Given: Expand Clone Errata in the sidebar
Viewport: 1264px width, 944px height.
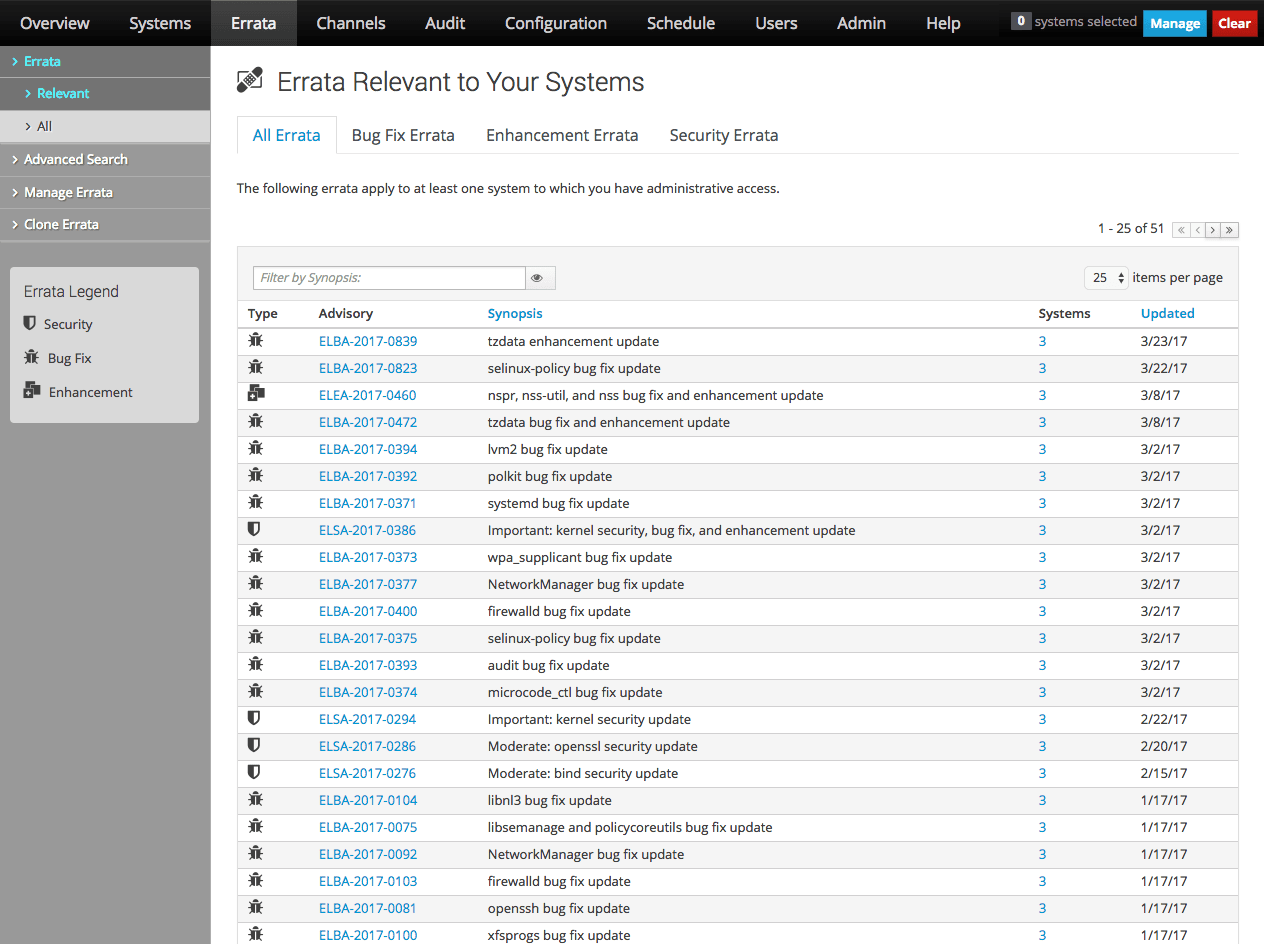Looking at the screenshot, I should (x=105, y=224).
